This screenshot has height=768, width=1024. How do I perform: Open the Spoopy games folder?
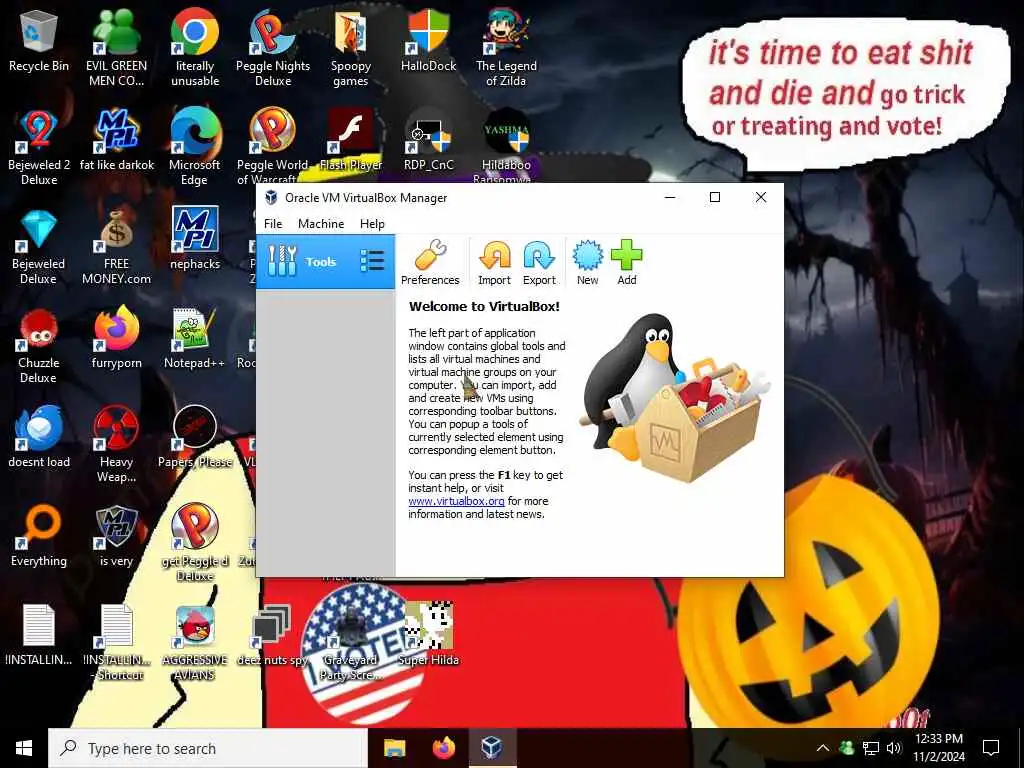pyautogui.click(x=351, y=48)
